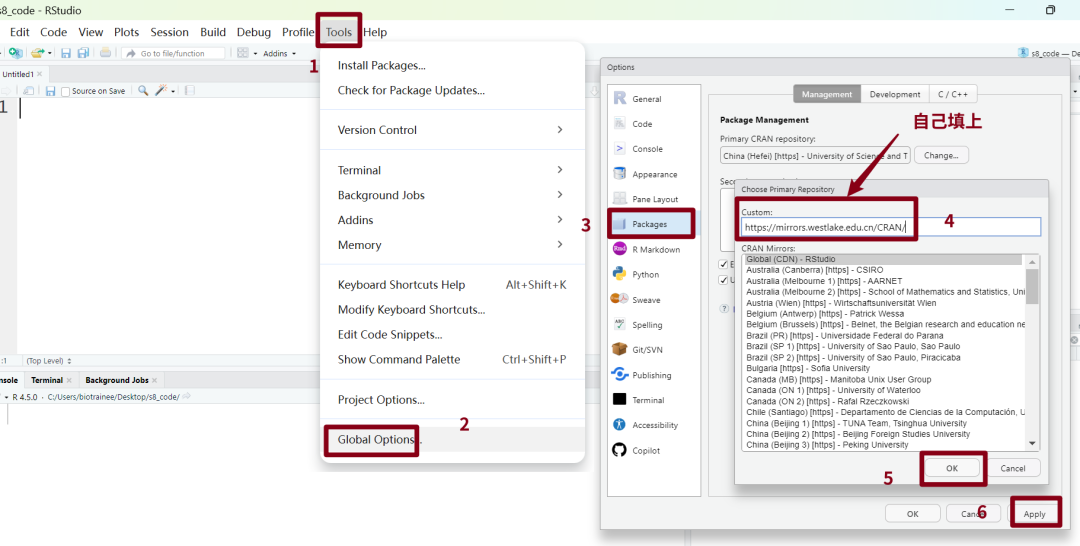
Task: Click the Change... repository button
Action: (x=941, y=156)
